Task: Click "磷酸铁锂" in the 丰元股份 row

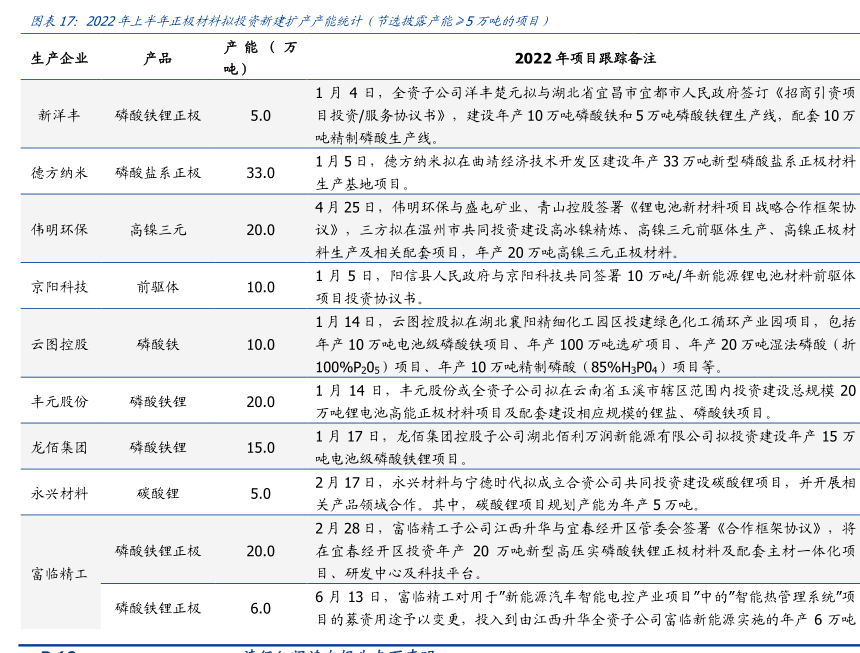Action: tap(158, 401)
